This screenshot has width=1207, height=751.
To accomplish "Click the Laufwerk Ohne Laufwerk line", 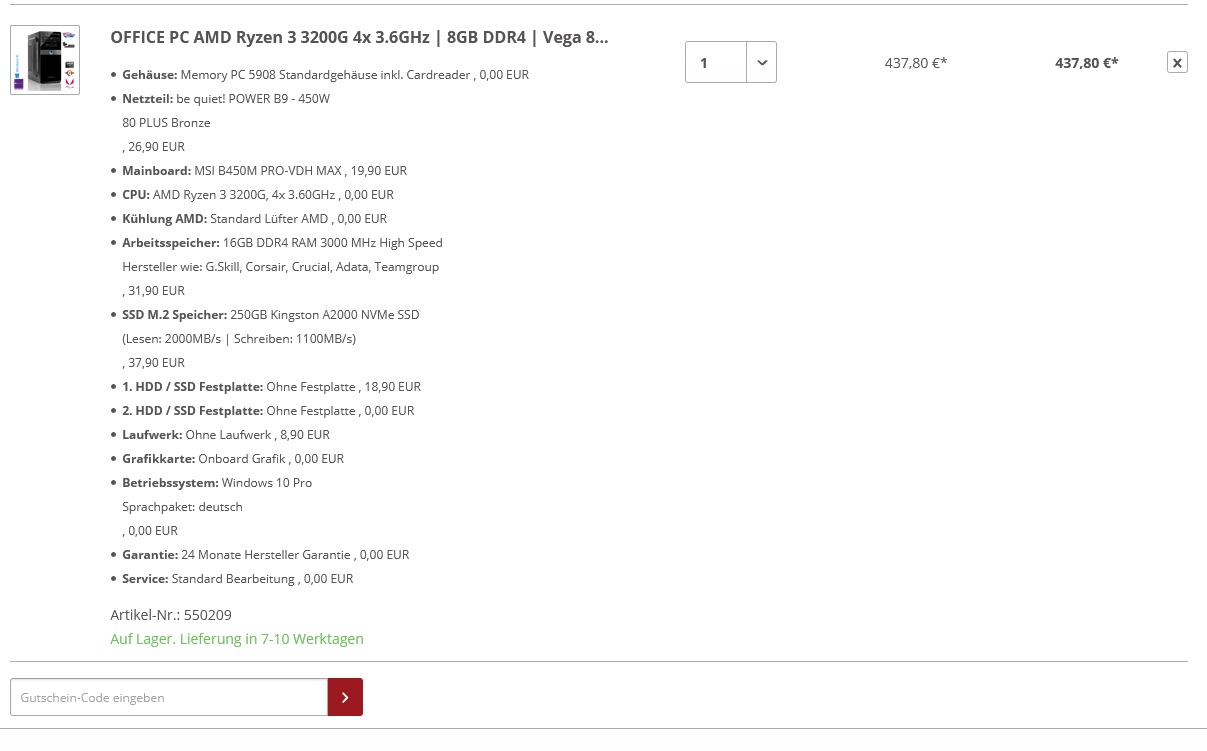I will (x=226, y=435).
